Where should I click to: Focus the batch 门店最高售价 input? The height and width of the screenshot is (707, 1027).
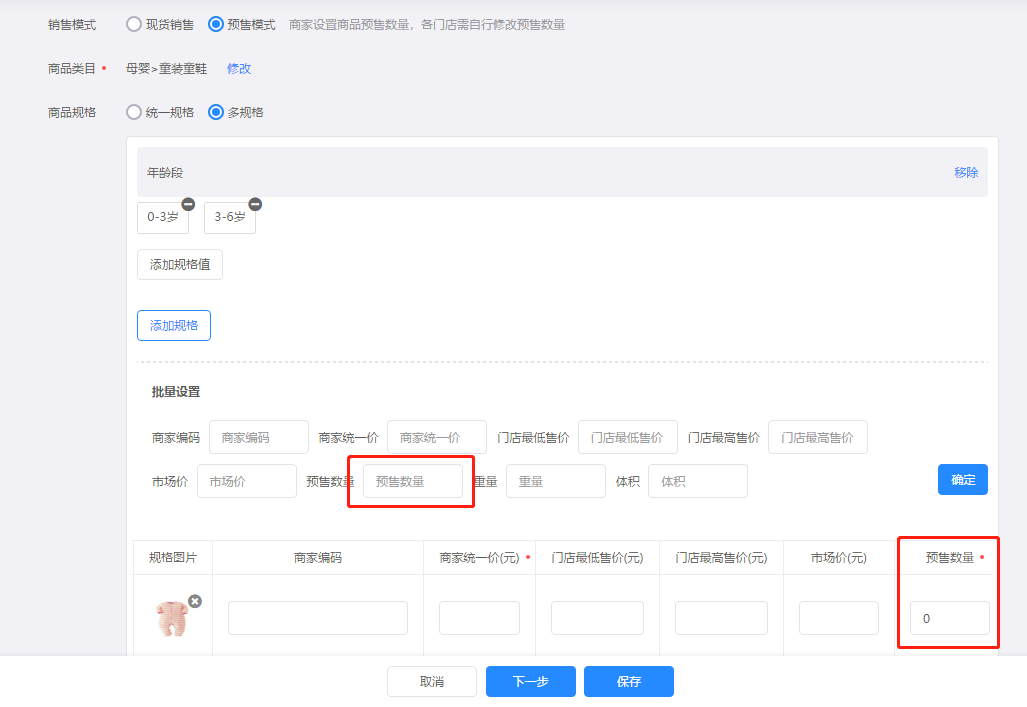[x=818, y=437]
